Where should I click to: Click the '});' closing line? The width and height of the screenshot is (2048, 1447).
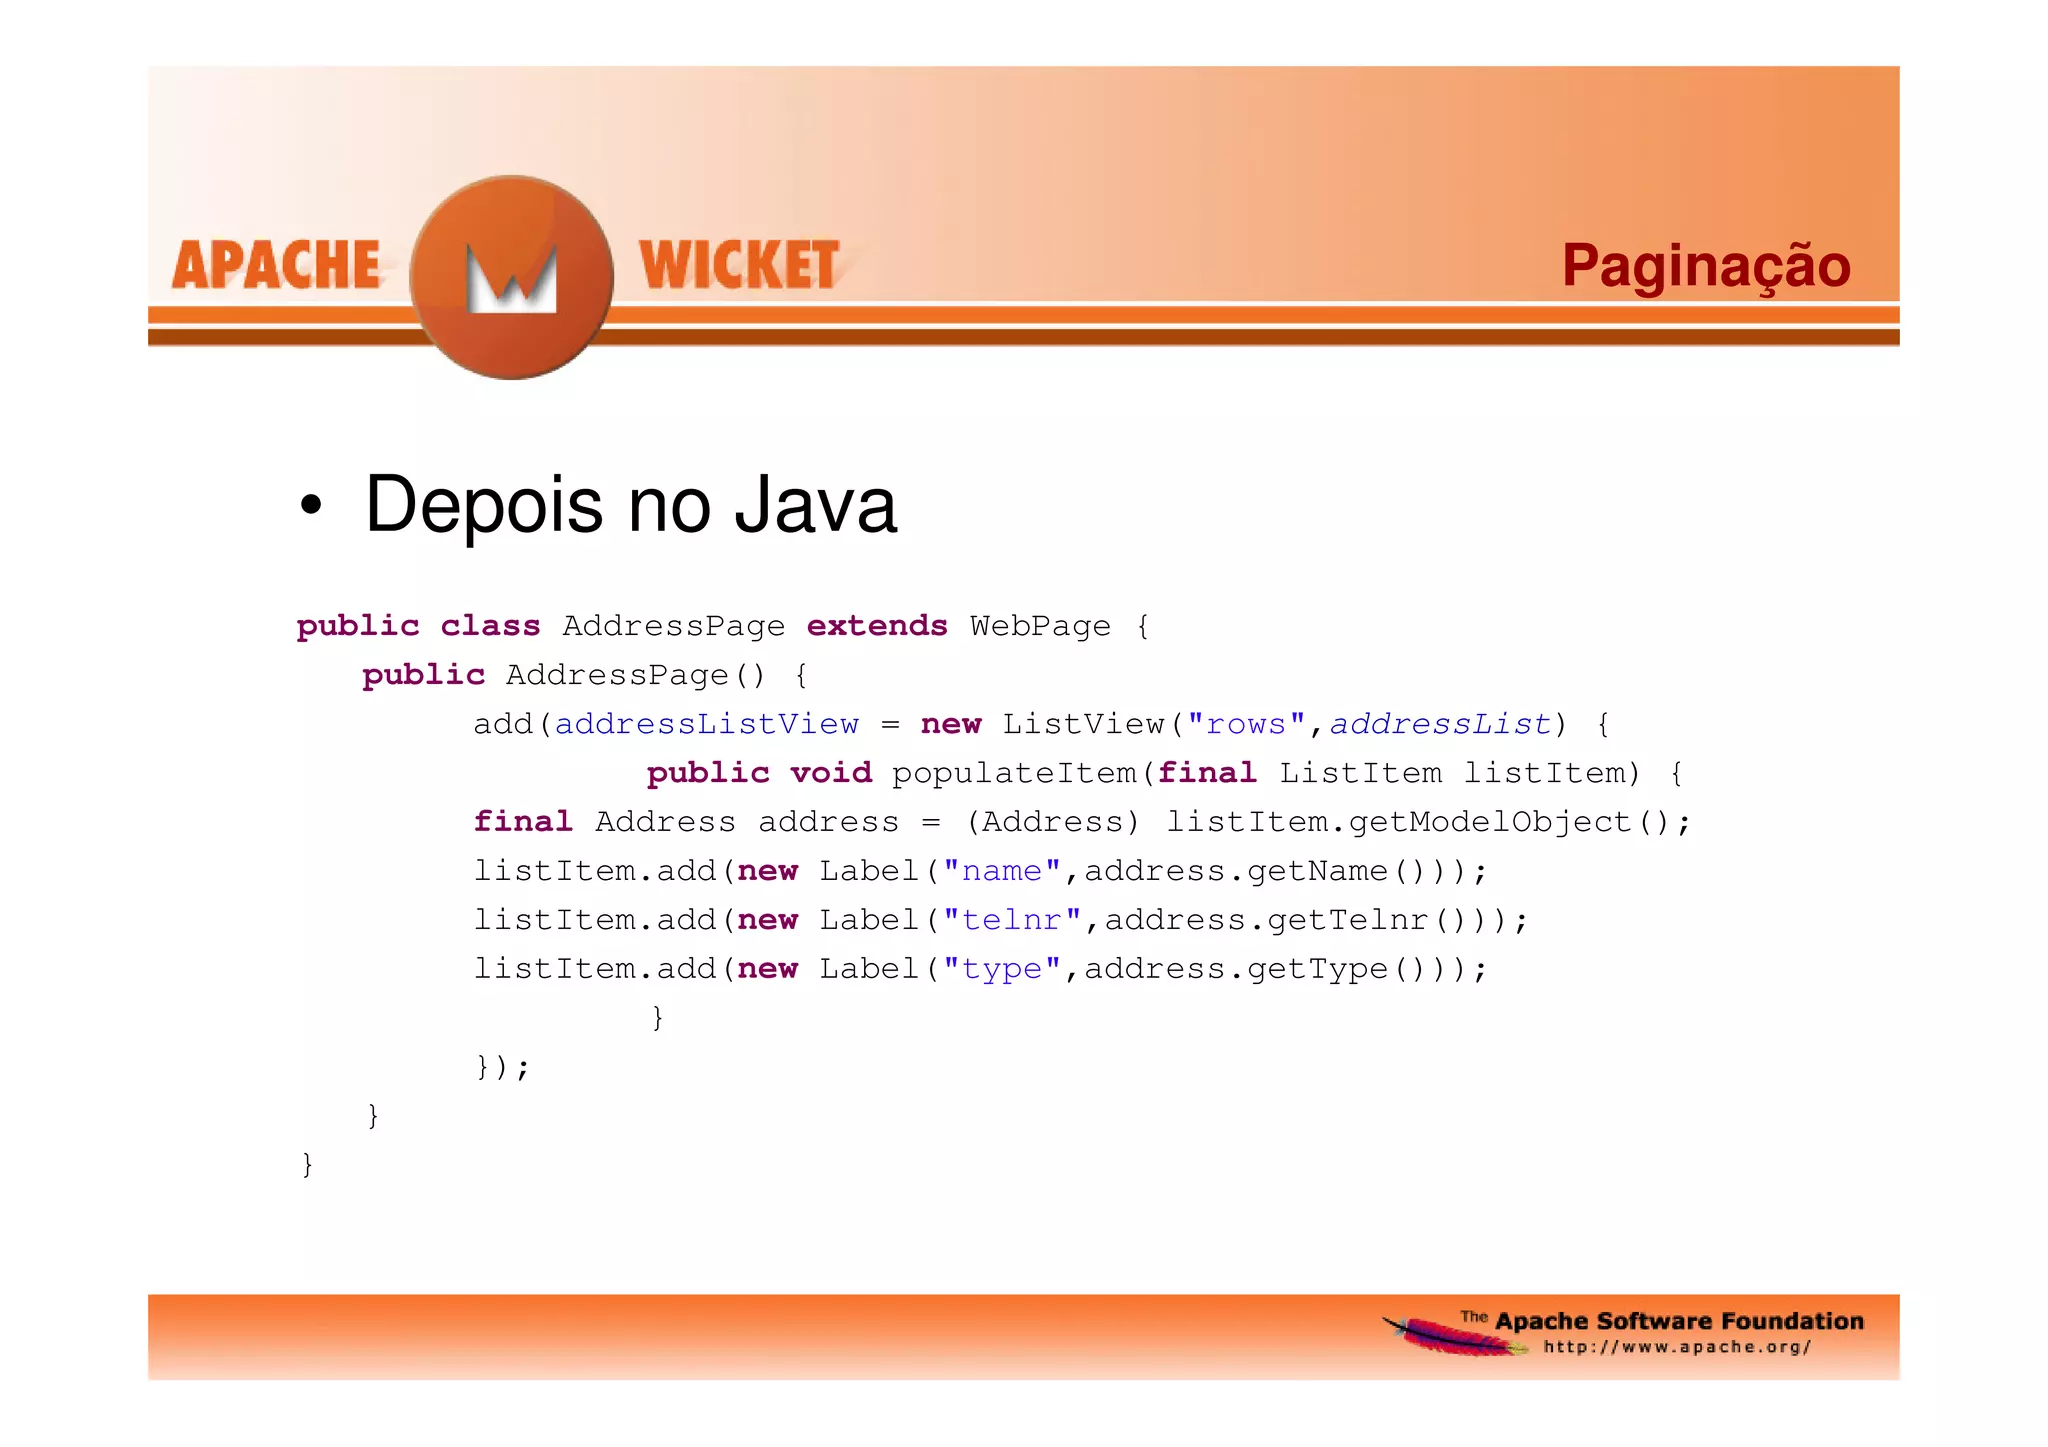(502, 1066)
